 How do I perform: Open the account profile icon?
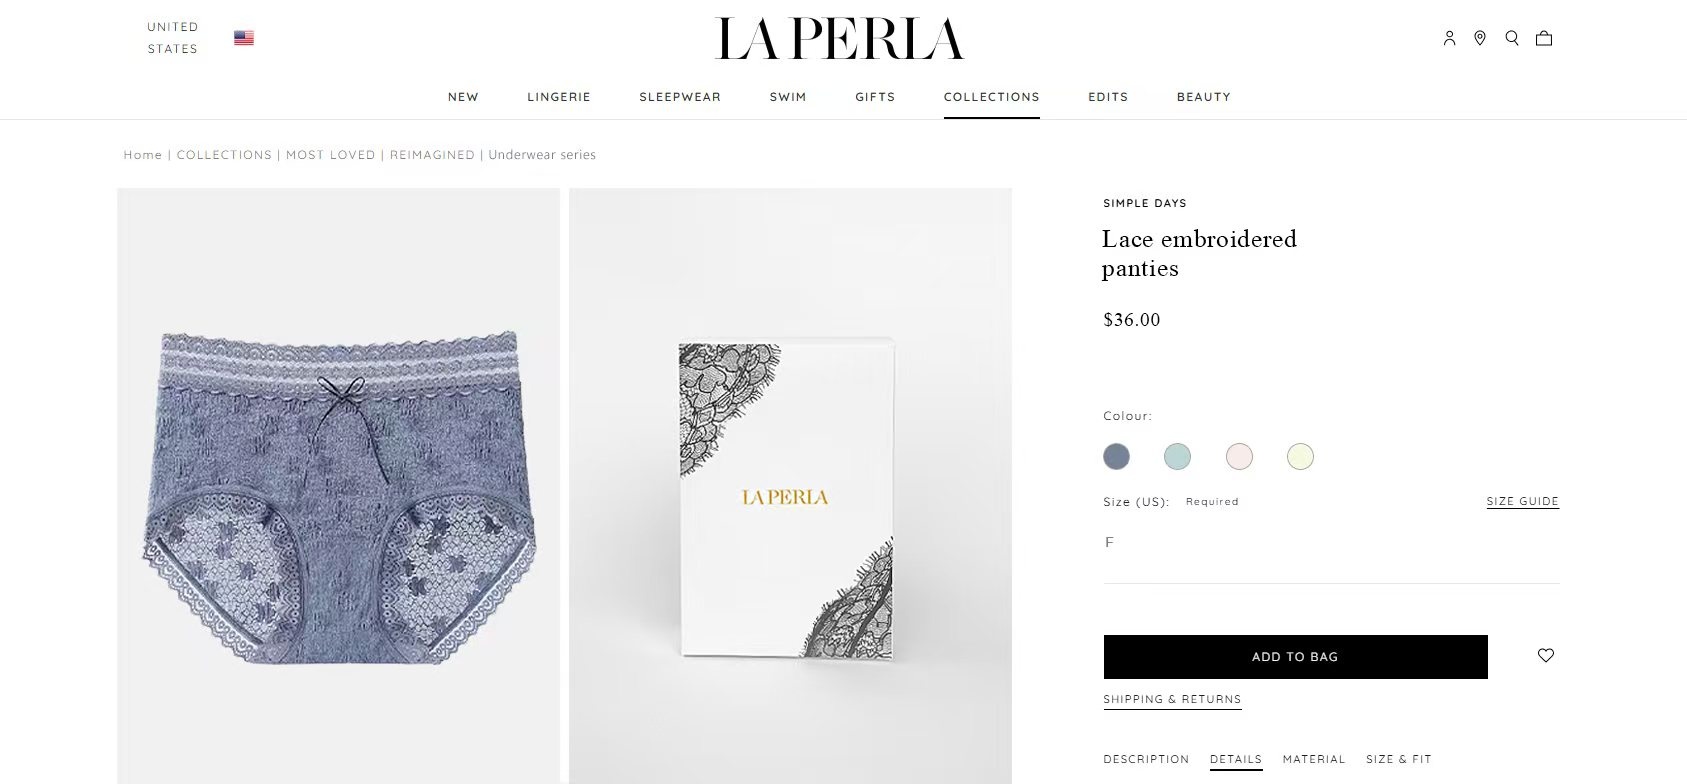[x=1449, y=38]
